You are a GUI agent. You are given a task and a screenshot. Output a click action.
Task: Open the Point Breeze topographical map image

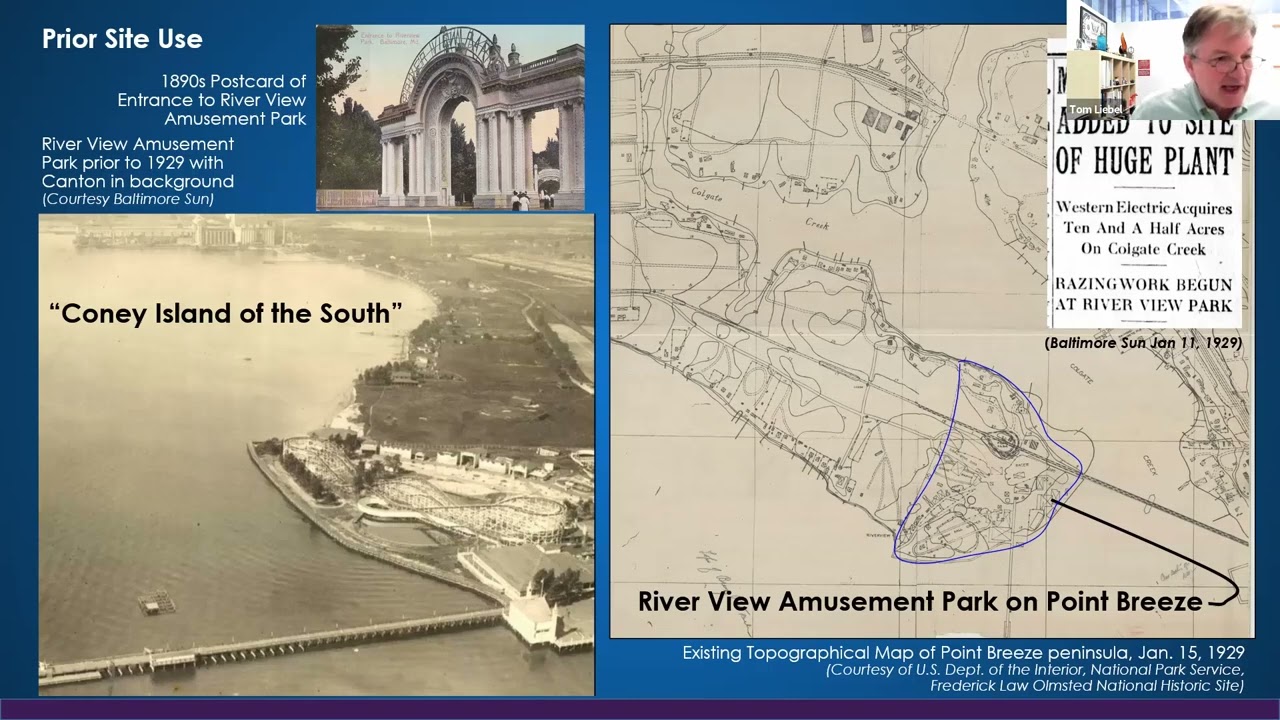point(931,331)
